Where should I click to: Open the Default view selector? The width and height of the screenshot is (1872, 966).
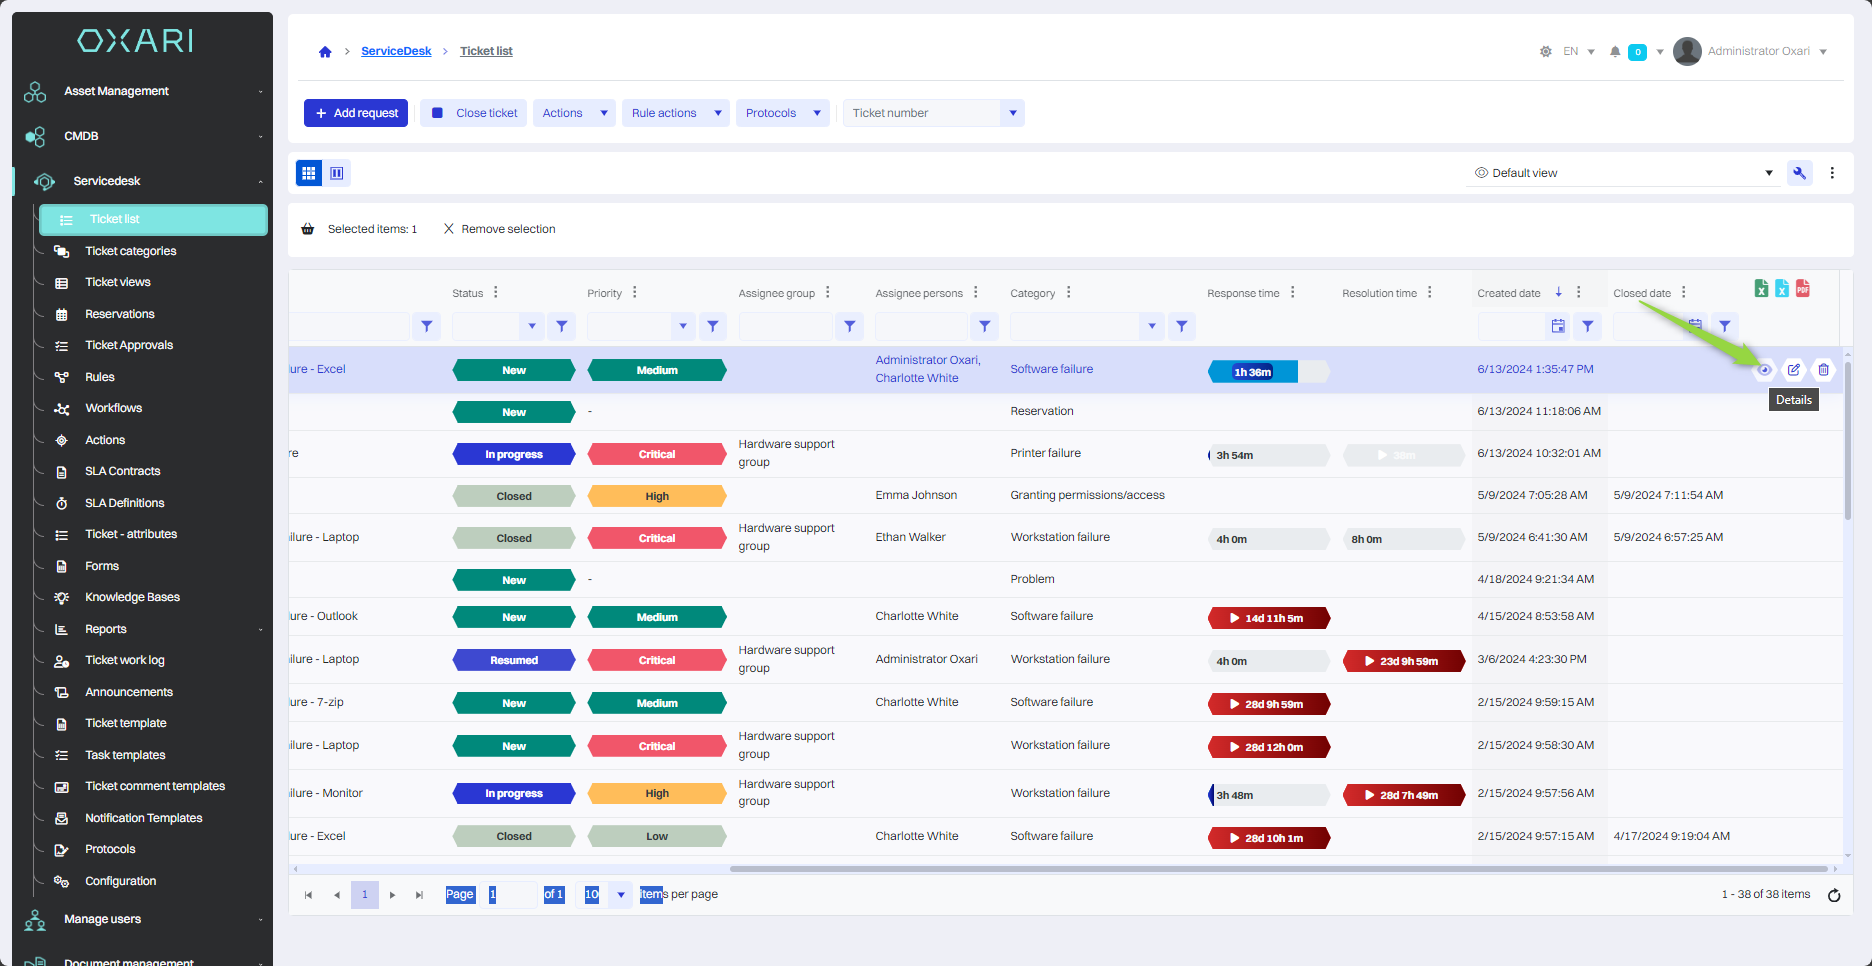(1623, 173)
